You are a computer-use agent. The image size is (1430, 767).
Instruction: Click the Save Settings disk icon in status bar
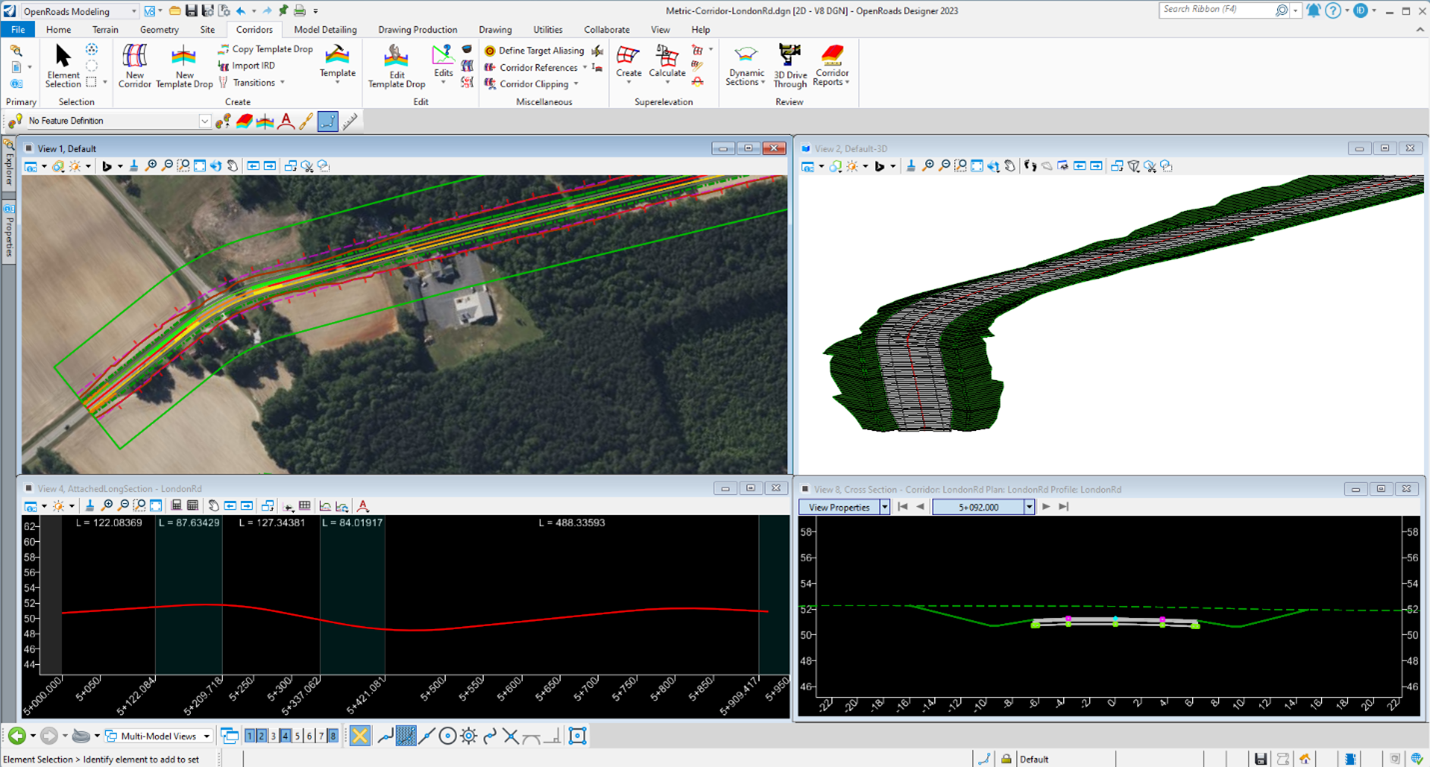(x=1262, y=759)
